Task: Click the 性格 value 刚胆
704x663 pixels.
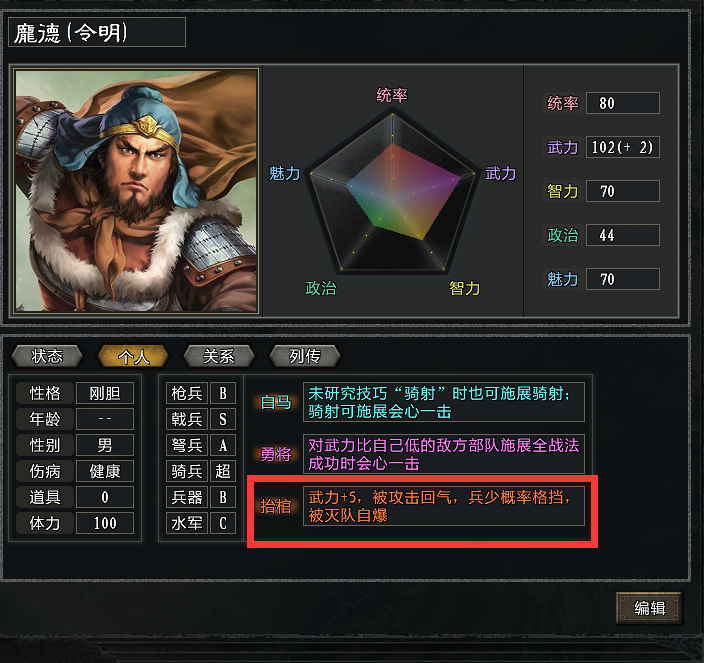Action: 105,393
